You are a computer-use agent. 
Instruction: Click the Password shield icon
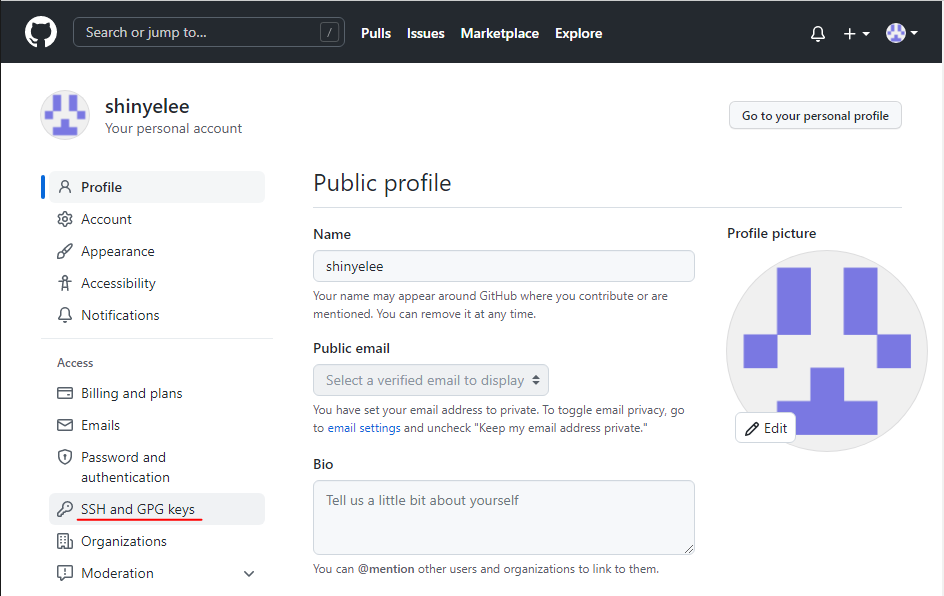(65, 458)
